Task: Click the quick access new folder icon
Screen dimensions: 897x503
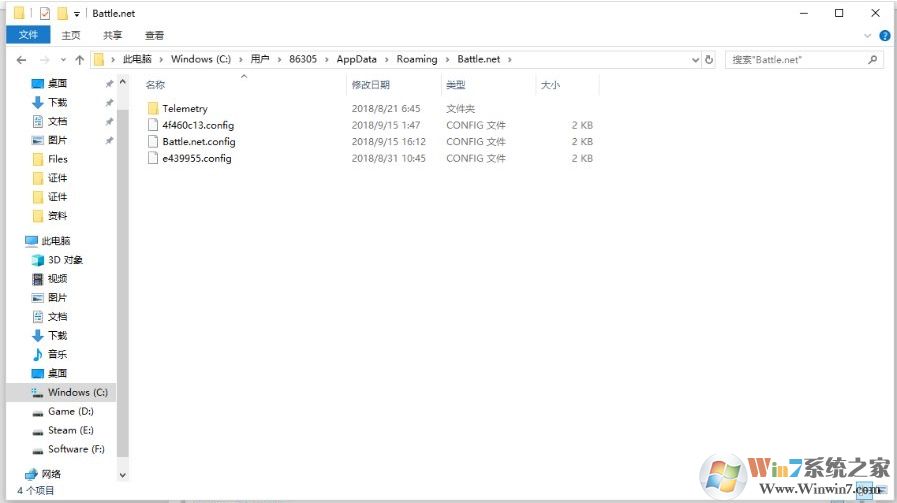Action: coord(62,13)
